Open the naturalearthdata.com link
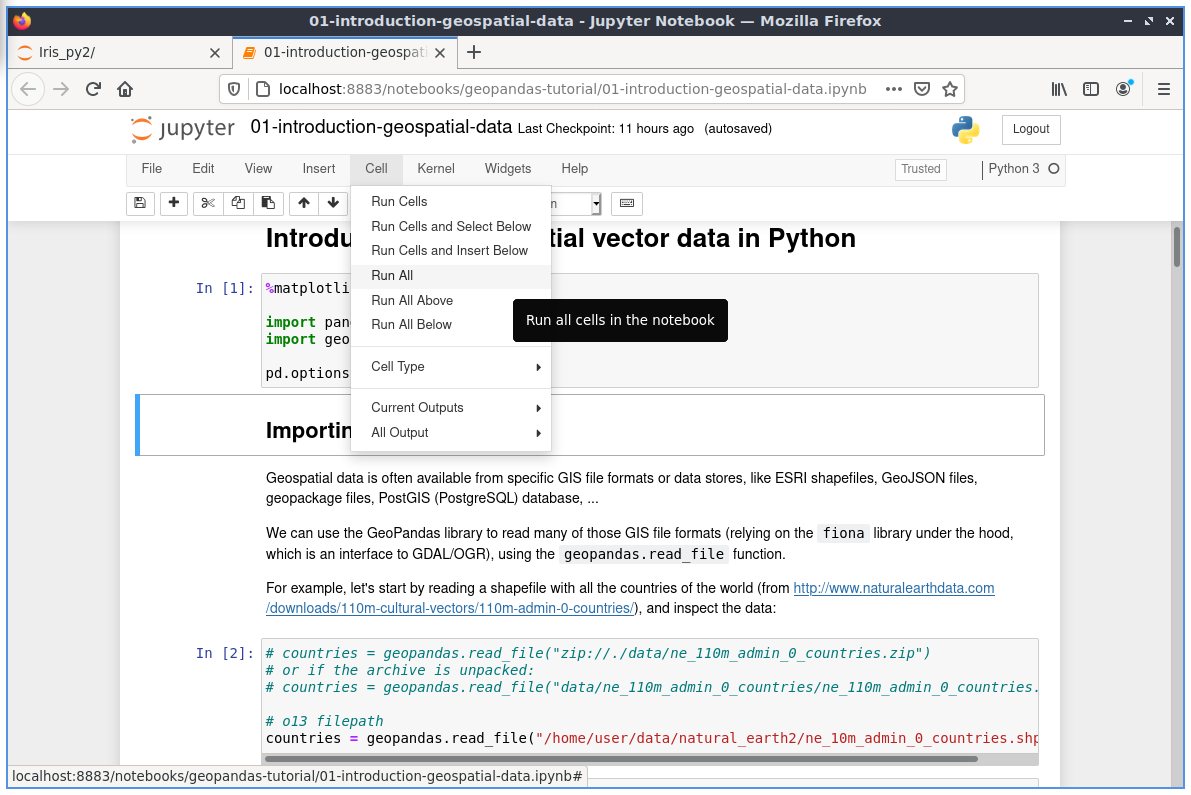The width and height of the screenshot is (1191, 795). point(893,588)
